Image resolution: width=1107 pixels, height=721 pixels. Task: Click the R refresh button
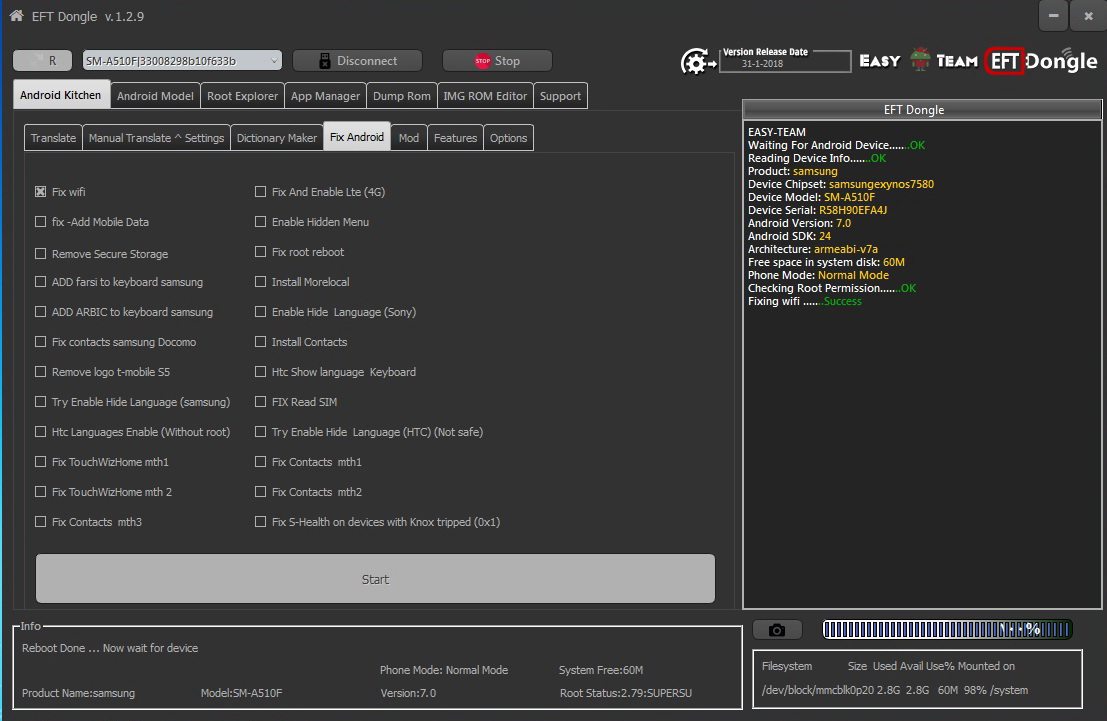coord(42,61)
